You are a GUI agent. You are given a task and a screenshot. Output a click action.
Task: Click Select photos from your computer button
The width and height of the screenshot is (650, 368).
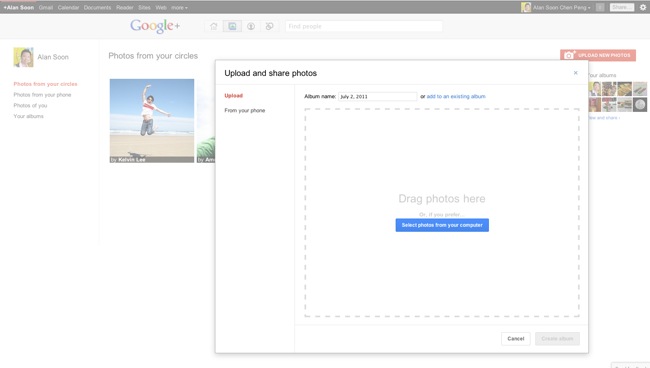pyautogui.click(x=442, y=225)
